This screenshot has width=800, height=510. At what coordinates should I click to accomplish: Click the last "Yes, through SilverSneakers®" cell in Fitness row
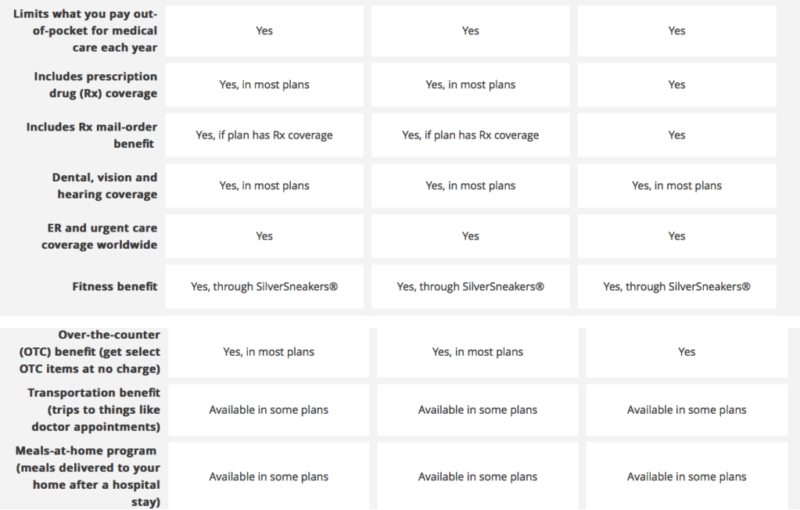pyautogui.click(x=677, y=287)
